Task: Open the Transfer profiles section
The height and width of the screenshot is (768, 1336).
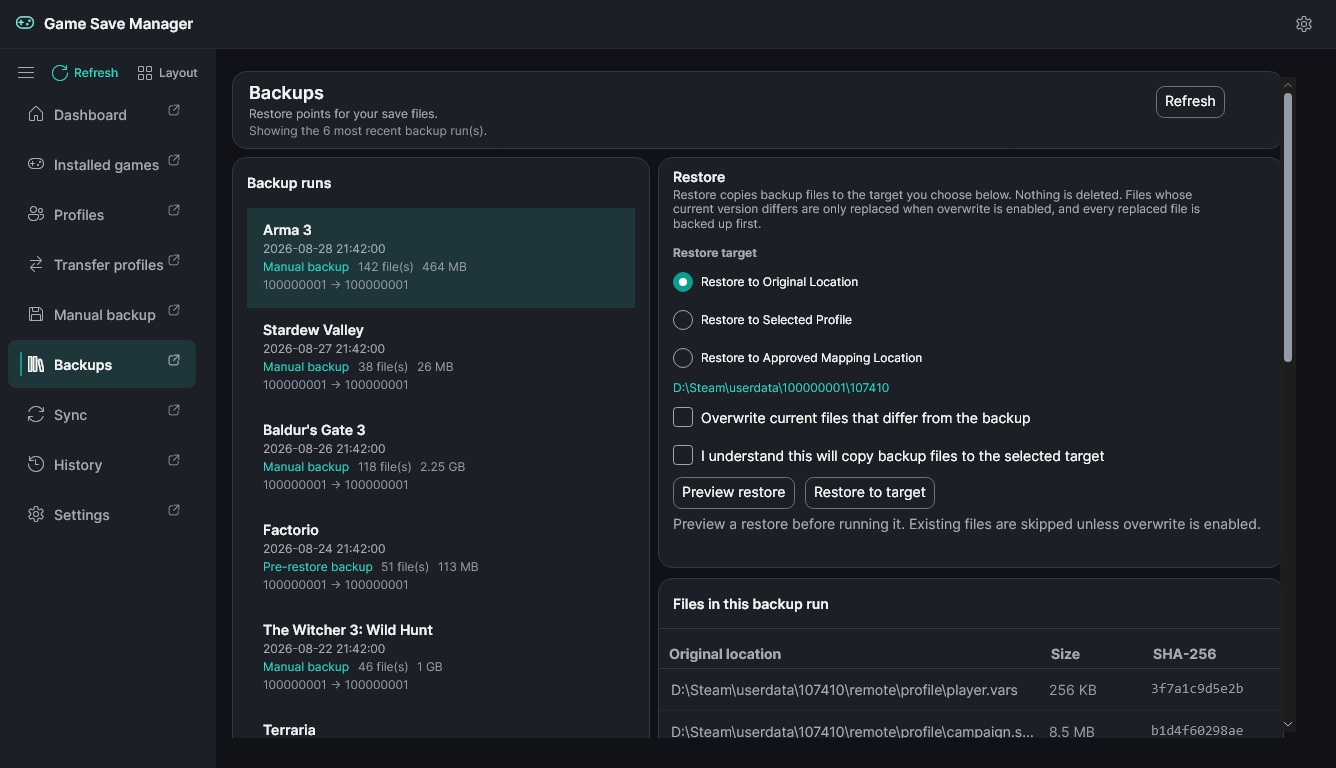Action: (x=102, y=264)
